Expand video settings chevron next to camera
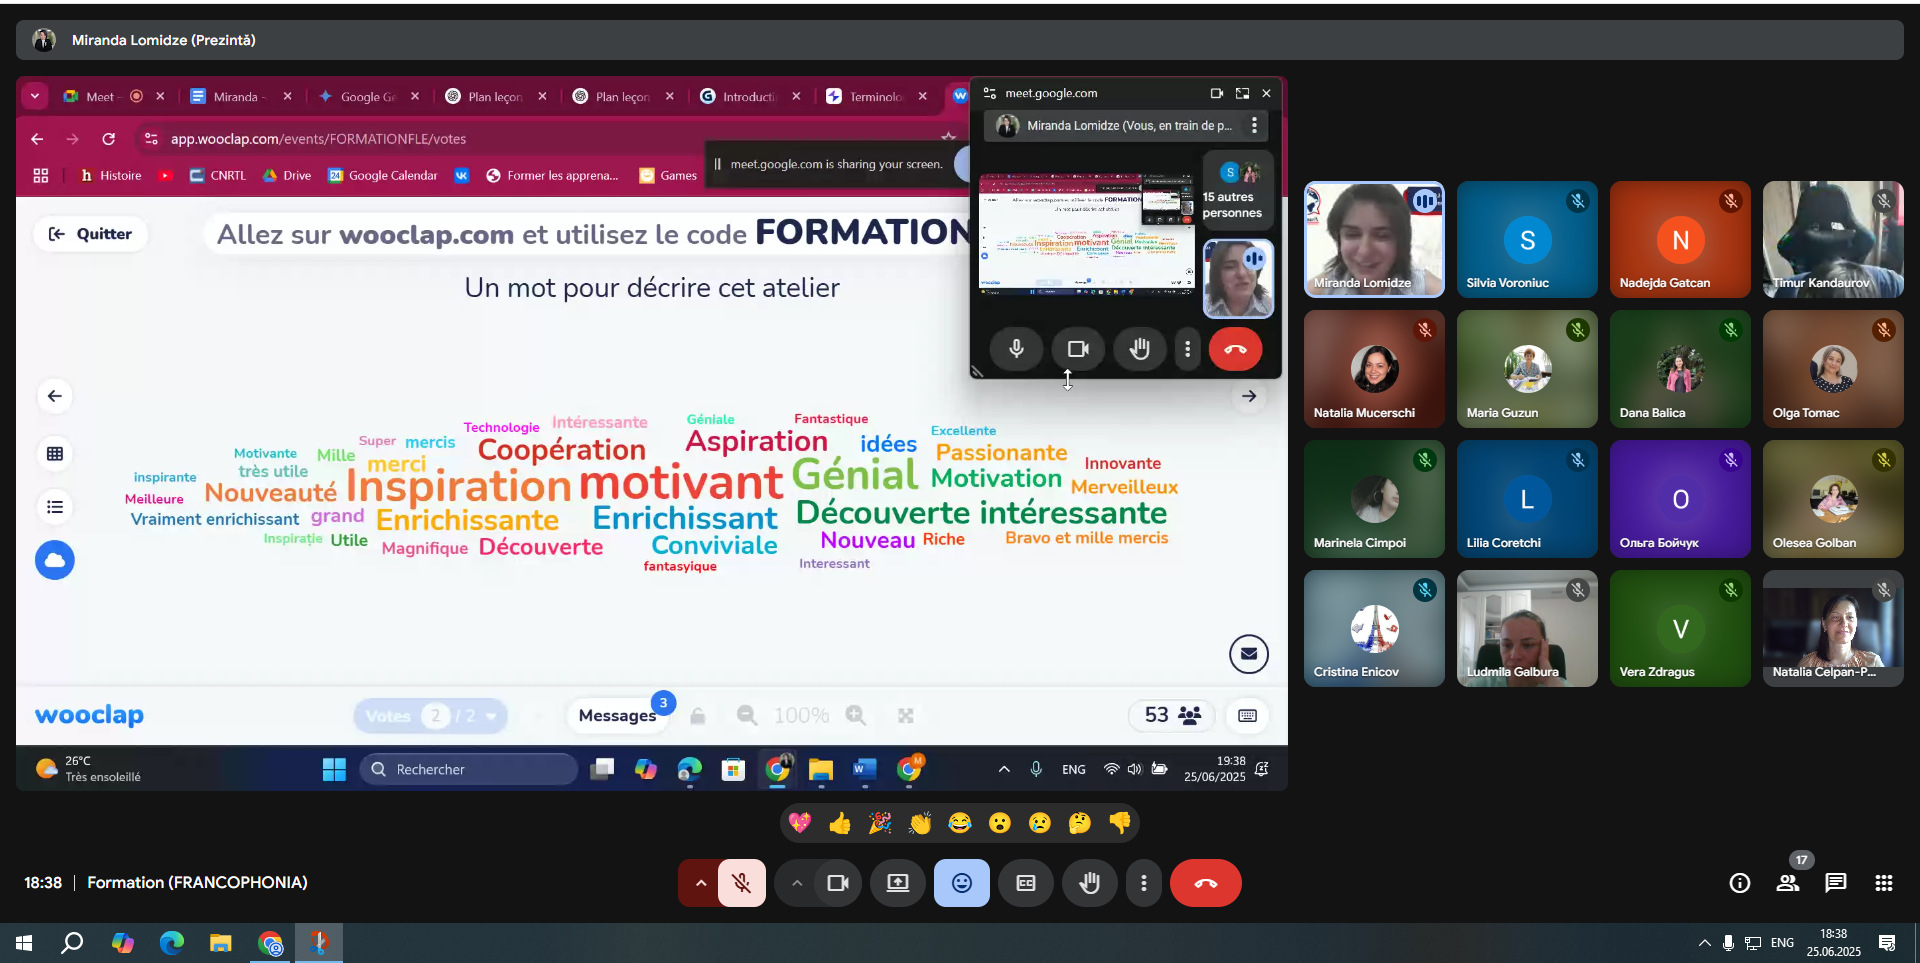 (796, 883)
